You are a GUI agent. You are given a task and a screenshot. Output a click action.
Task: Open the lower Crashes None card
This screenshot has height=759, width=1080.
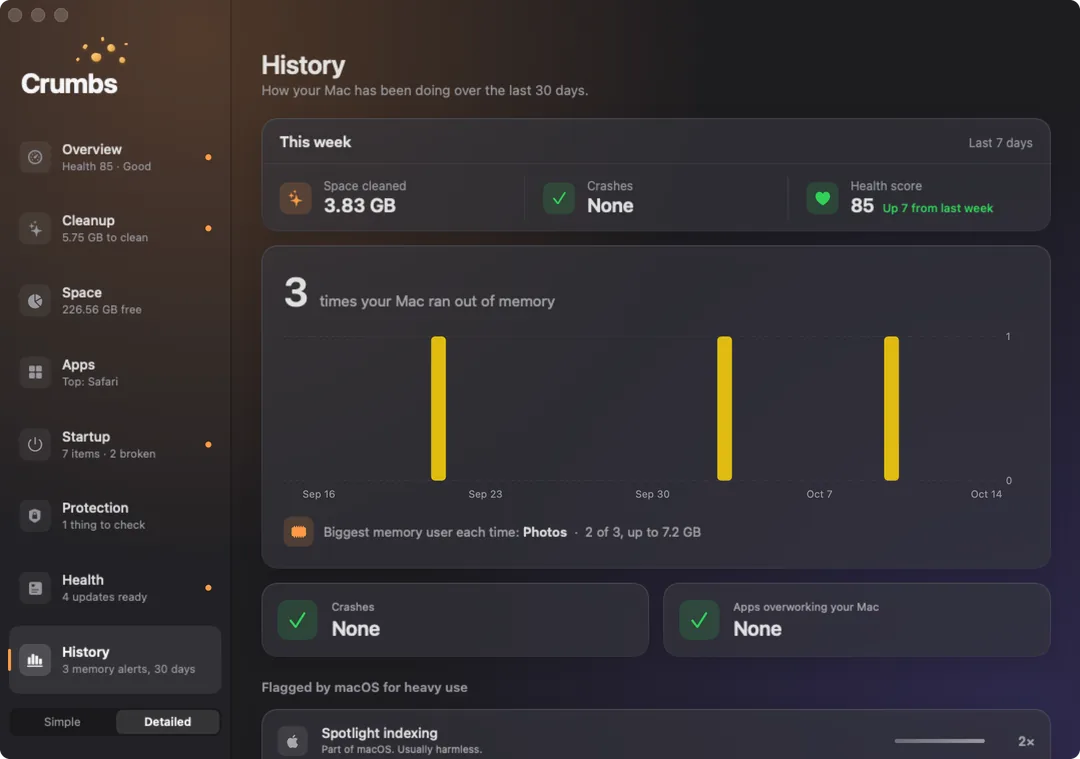click(x=455, y=620)
